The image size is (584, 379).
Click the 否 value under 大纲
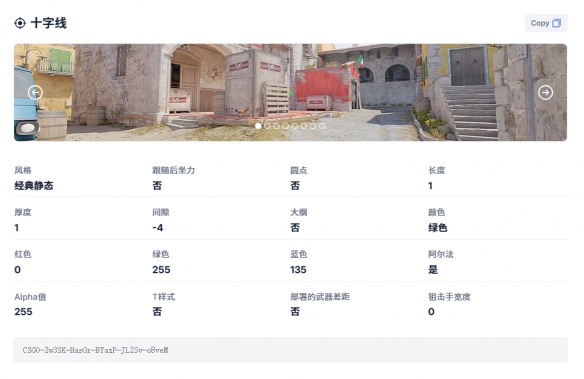[x=295, y=227]
